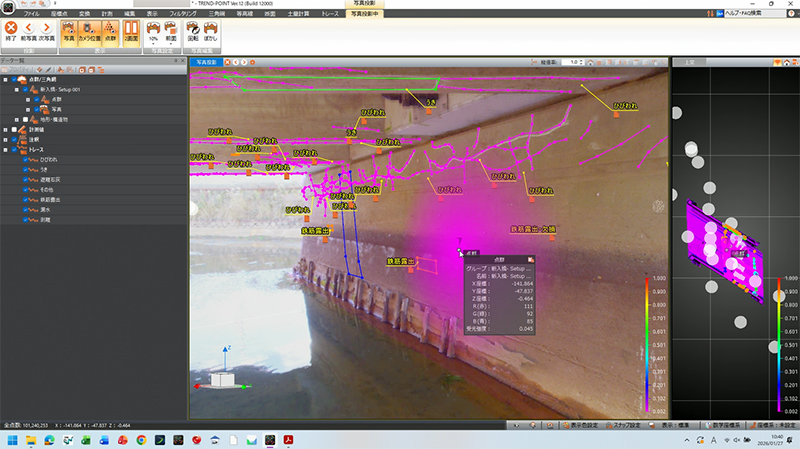This screenshot has height=449, width=800.
Task: Uncheck the 遊離石灰 trace layer checkbox
Action: [27, 179]
